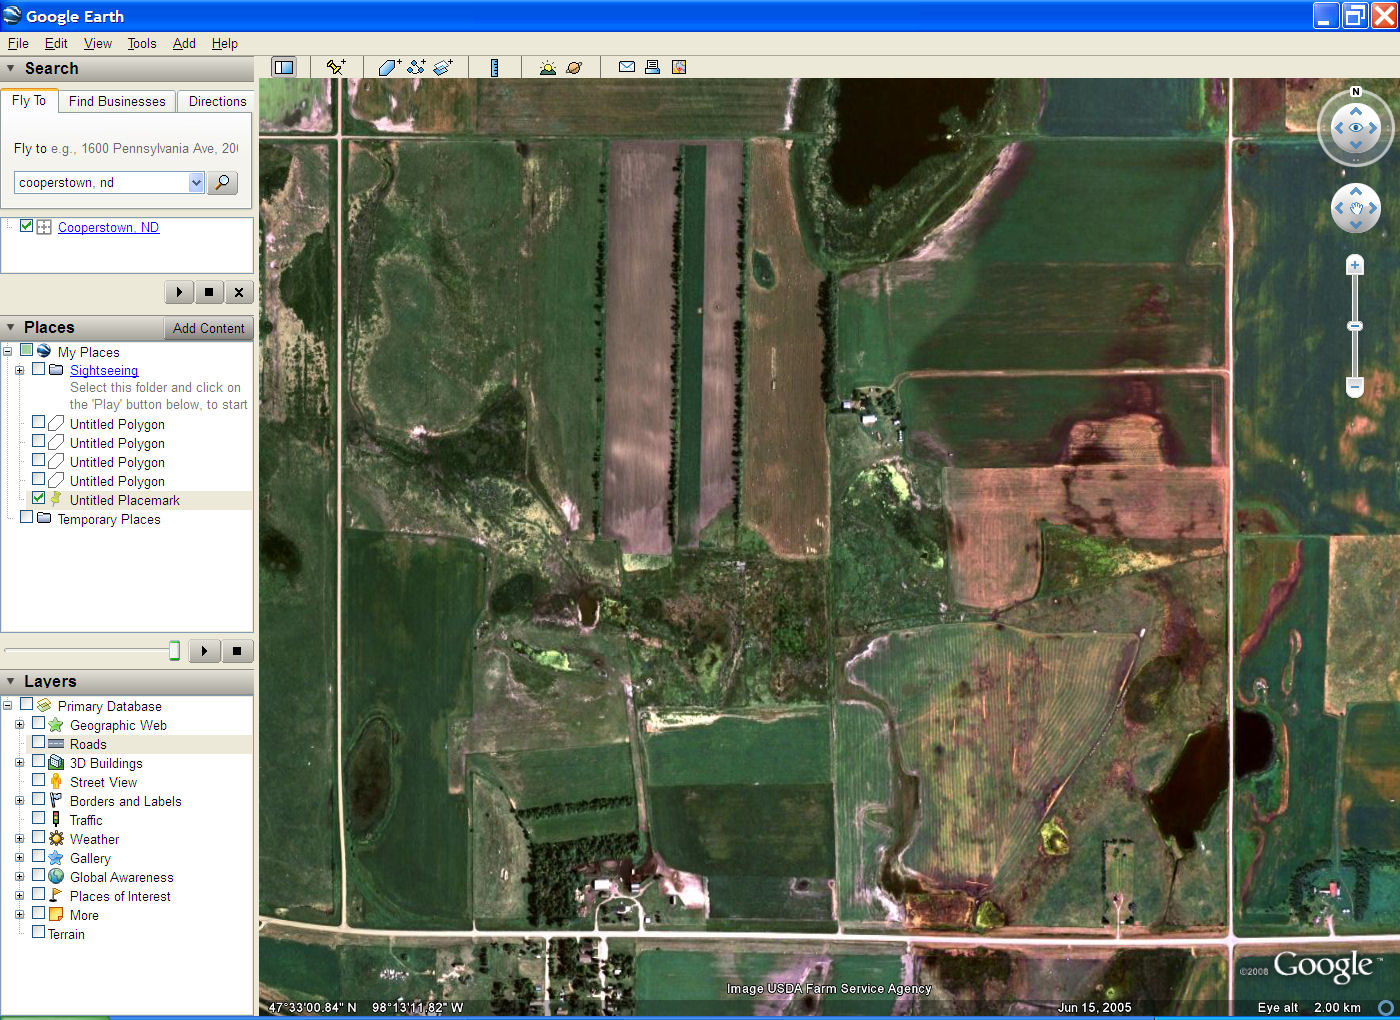Open view in Google Maps icon
This screenshot has height=1020, width=1400.
679,67
